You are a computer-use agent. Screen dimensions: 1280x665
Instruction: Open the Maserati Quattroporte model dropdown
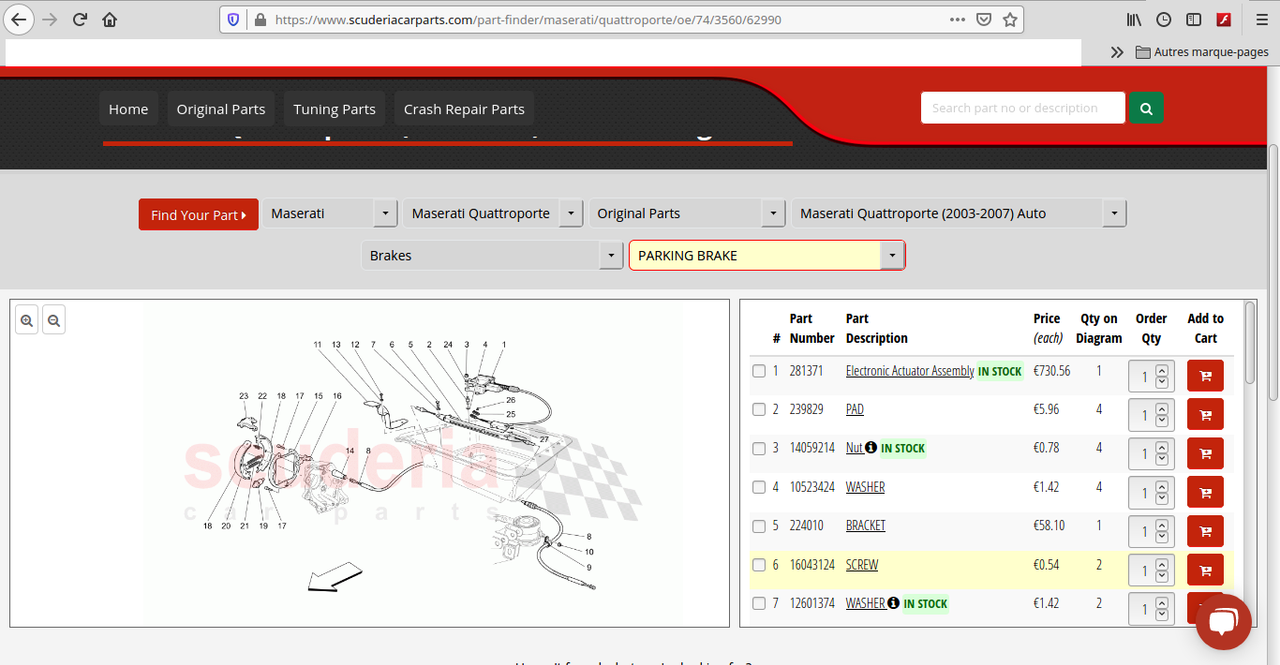coord(493,214)
